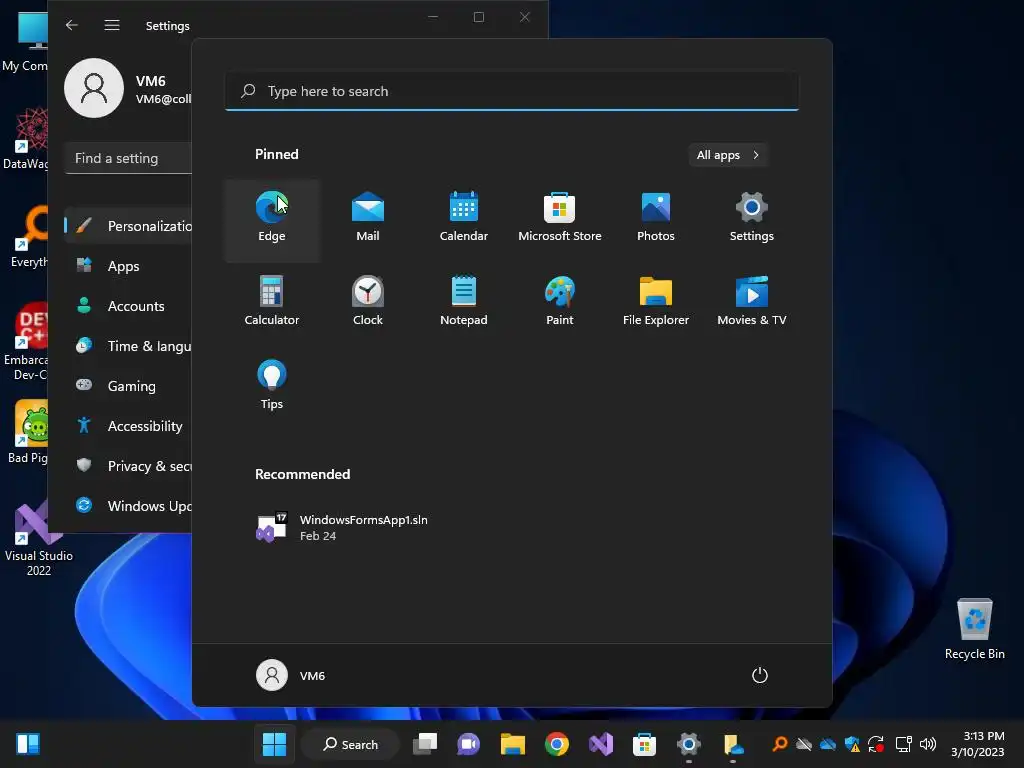Screen dimensions: 1024x768
Task: Select Personalization in the Settings sidebar
Action: click(128, 226)
